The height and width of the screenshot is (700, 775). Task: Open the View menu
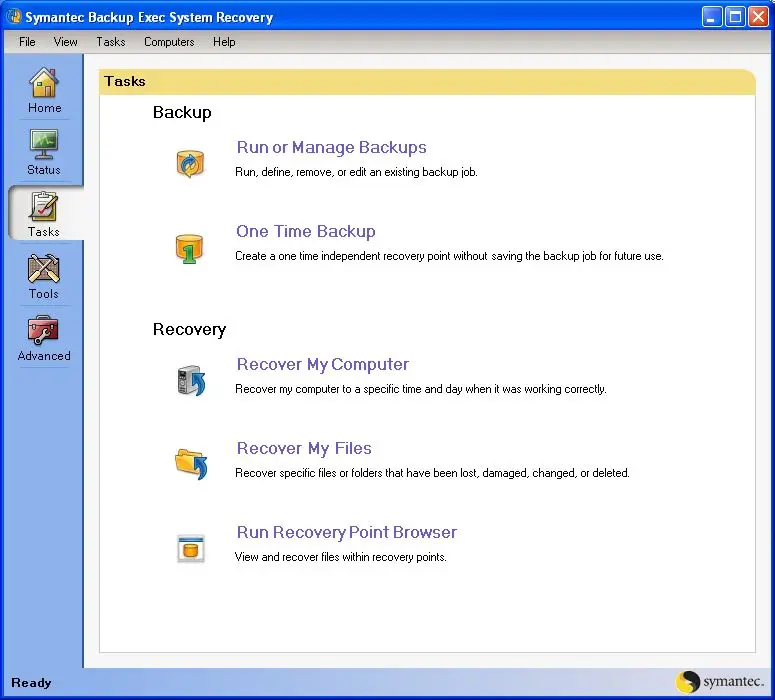pyautogui.click(x=65, y=42)
